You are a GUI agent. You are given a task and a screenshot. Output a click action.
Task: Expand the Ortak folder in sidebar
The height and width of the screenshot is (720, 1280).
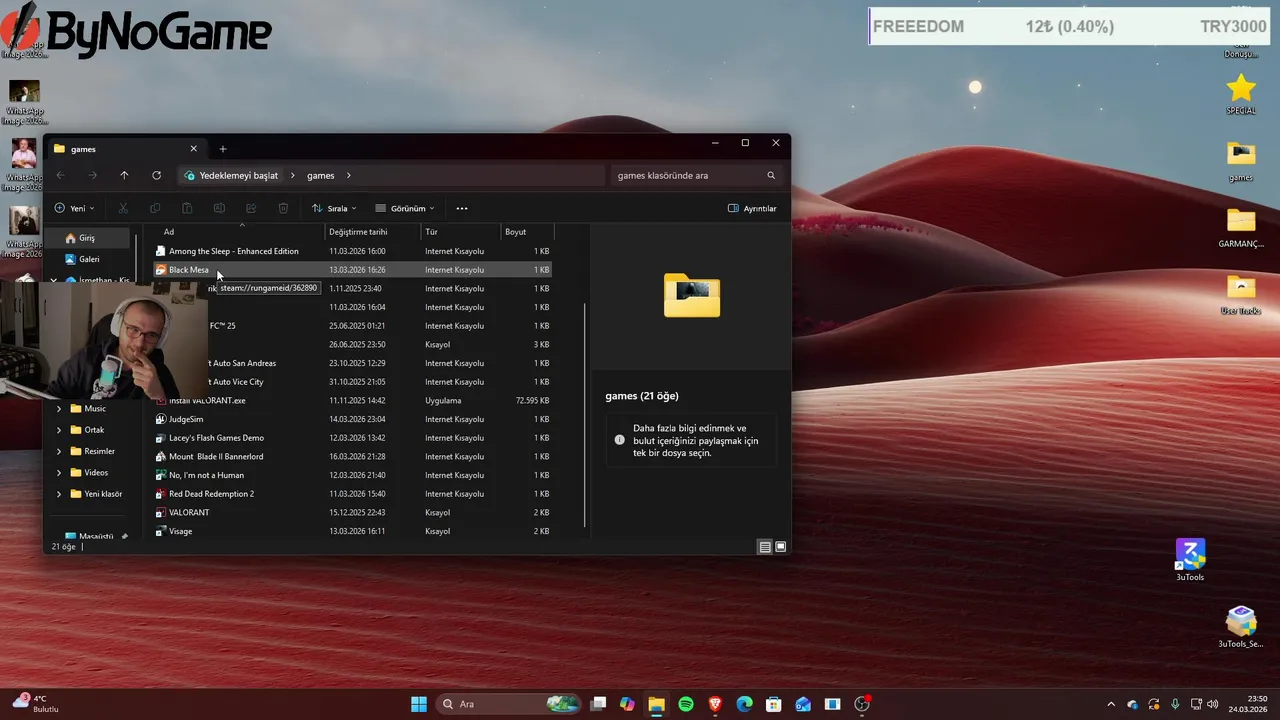pos(59,430)
